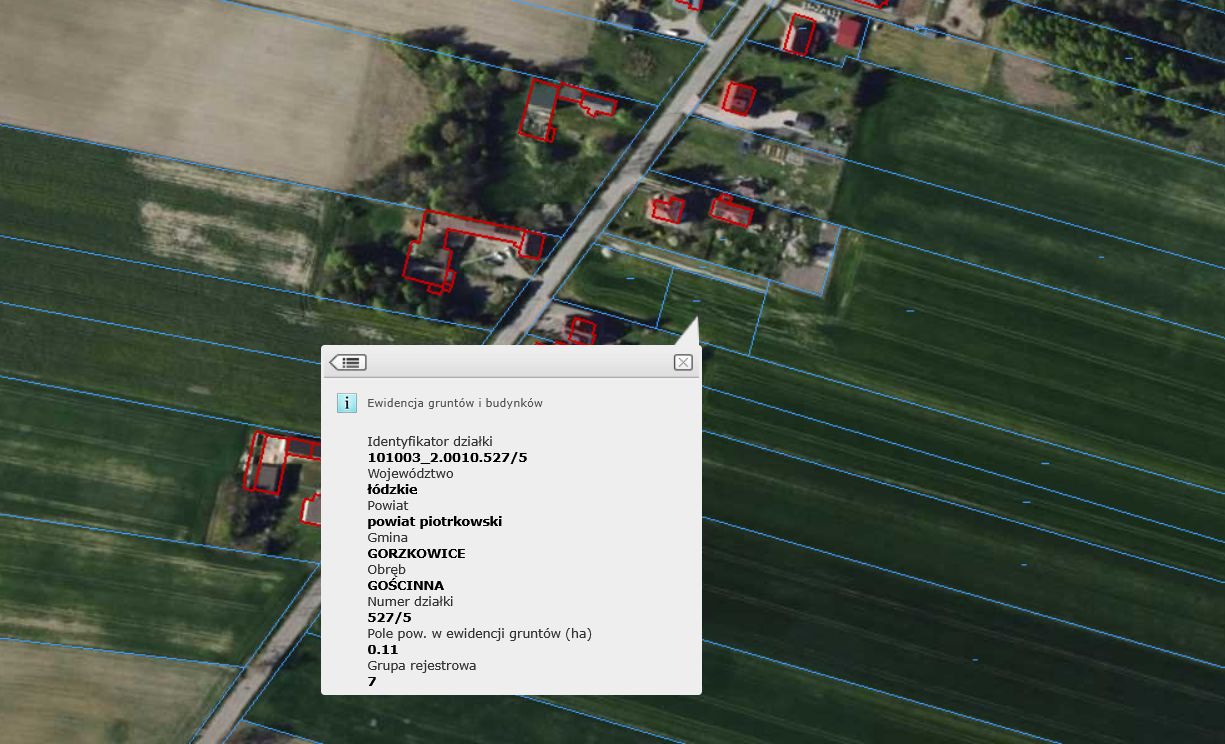Click the 'łódzkie' województwo value
Screen dimensions: 1225x744
(392, 489)
